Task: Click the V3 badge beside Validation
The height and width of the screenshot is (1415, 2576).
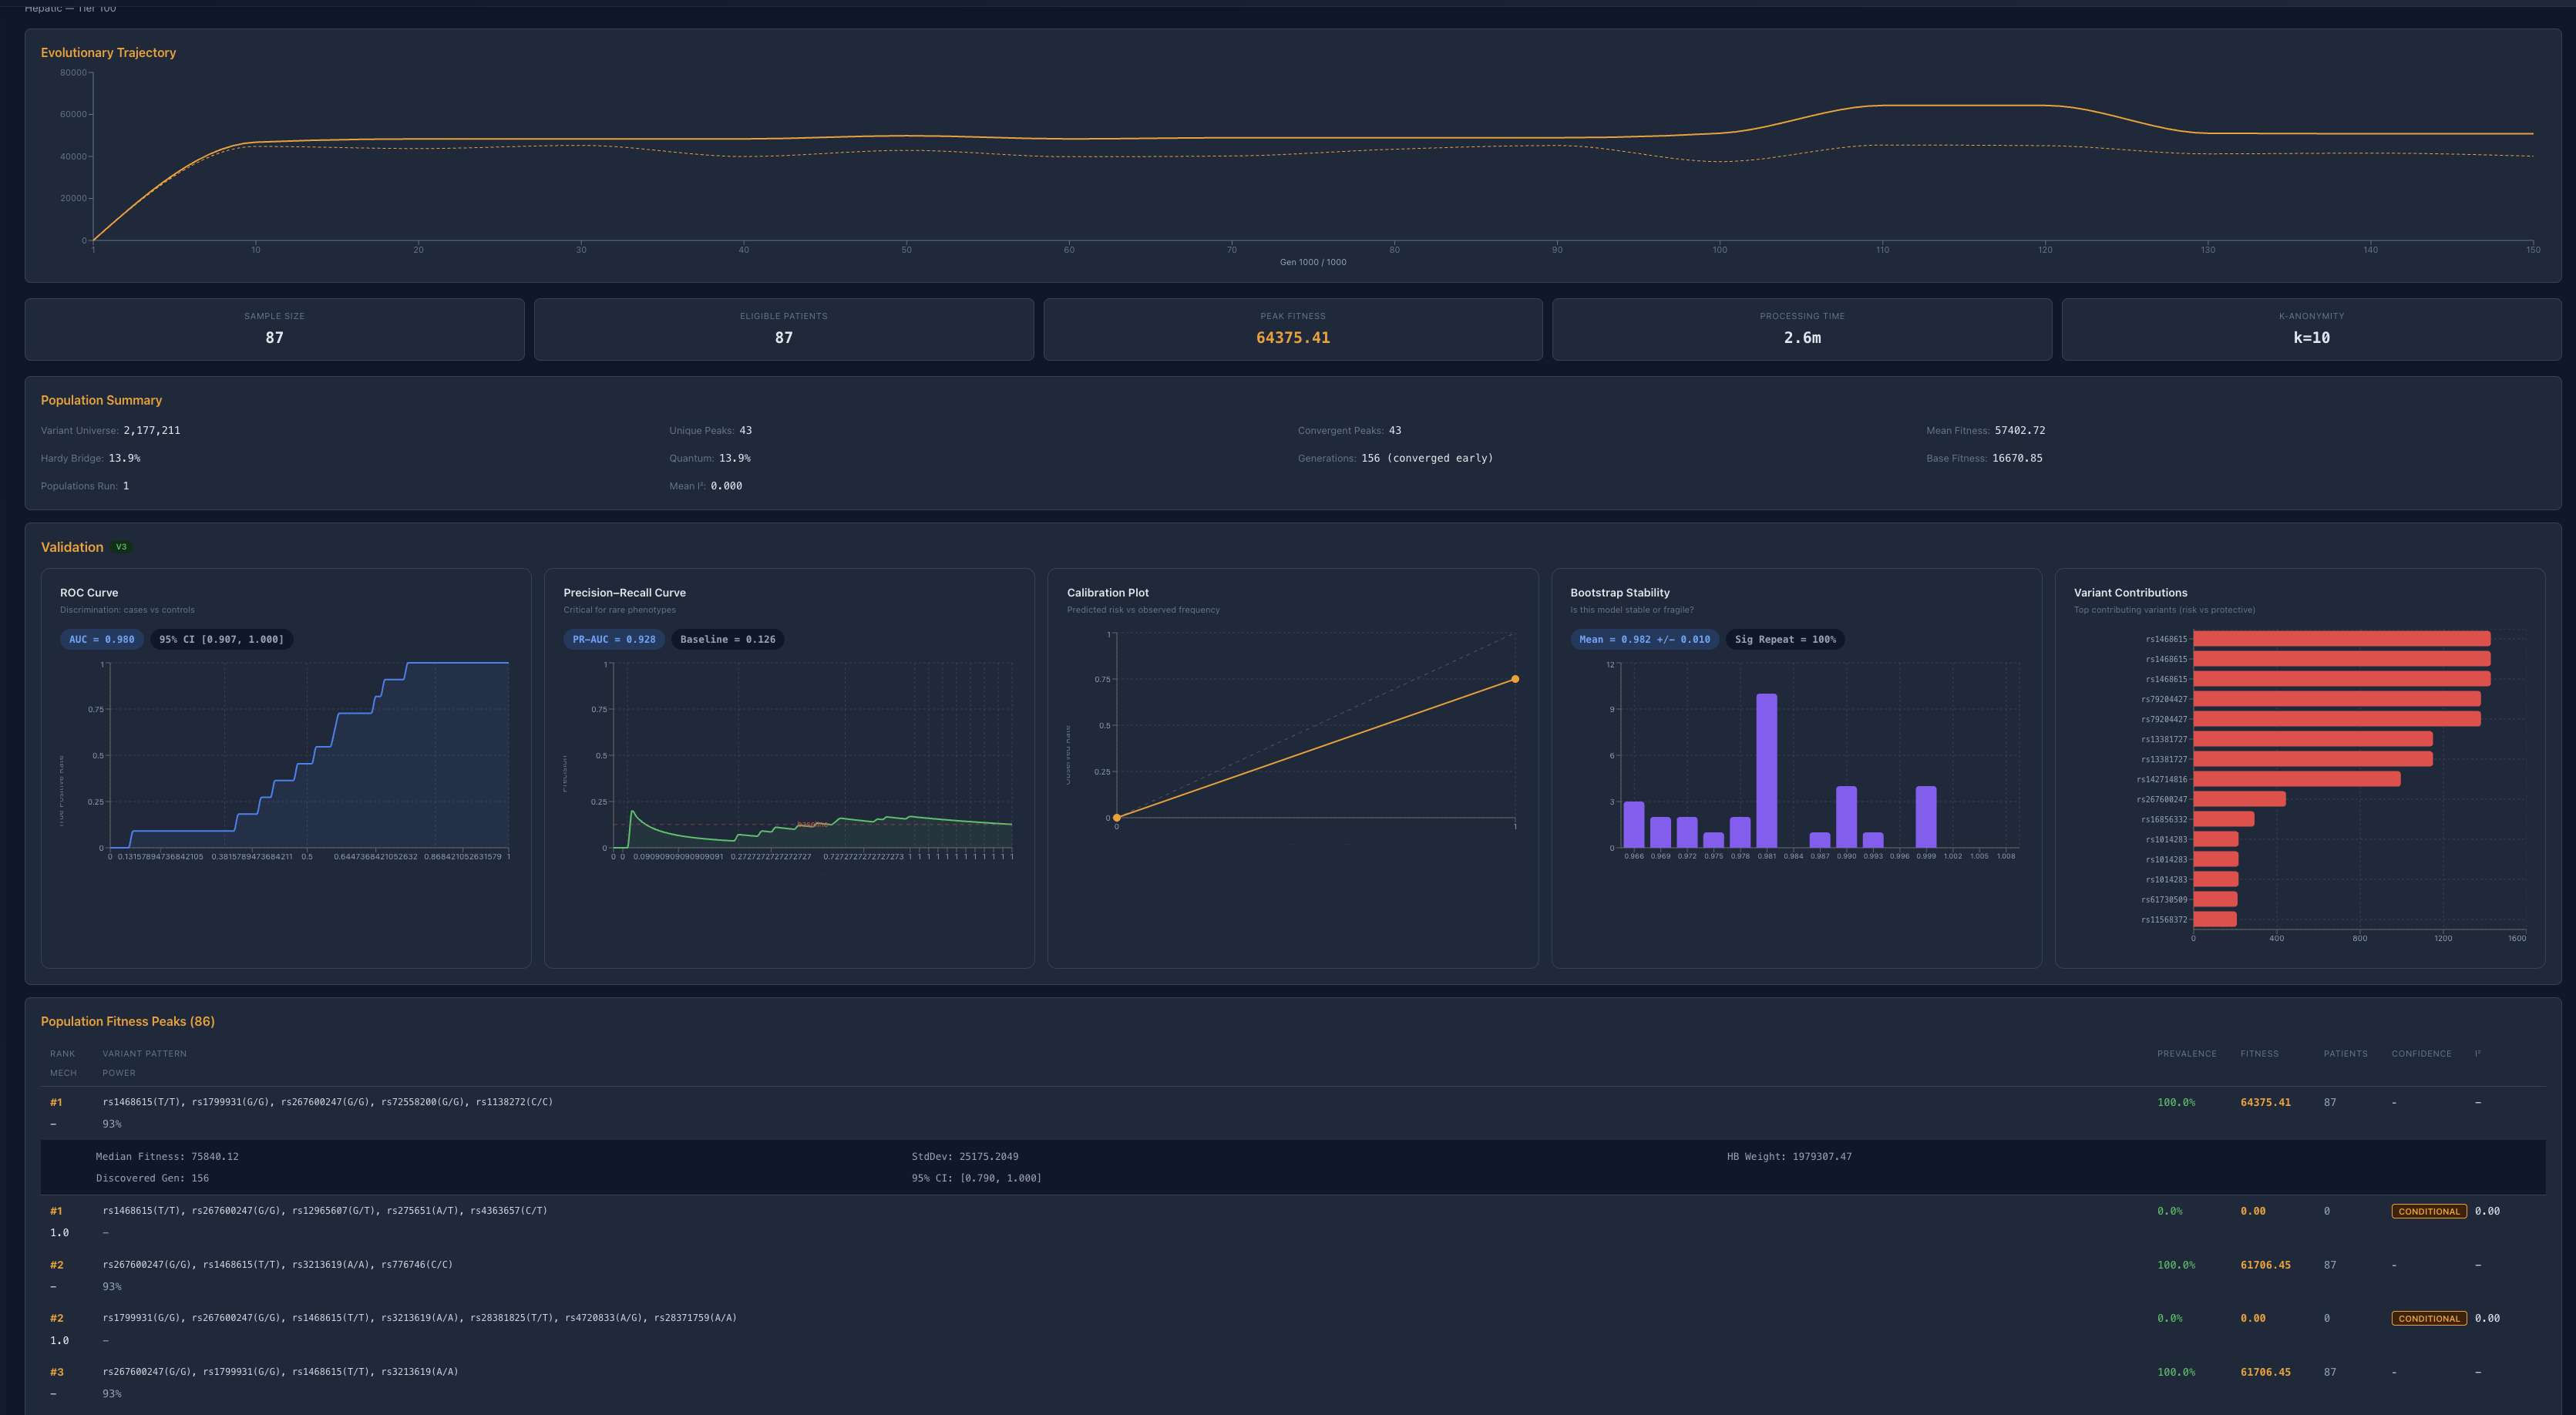Action: pos(121,547)
